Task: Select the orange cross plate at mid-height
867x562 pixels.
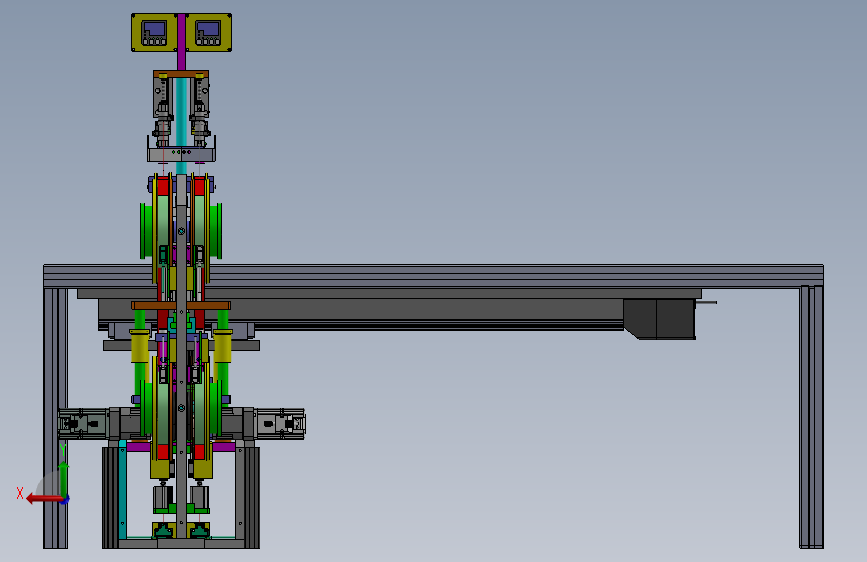Action: pyautogui.click(x=181, y=305)
